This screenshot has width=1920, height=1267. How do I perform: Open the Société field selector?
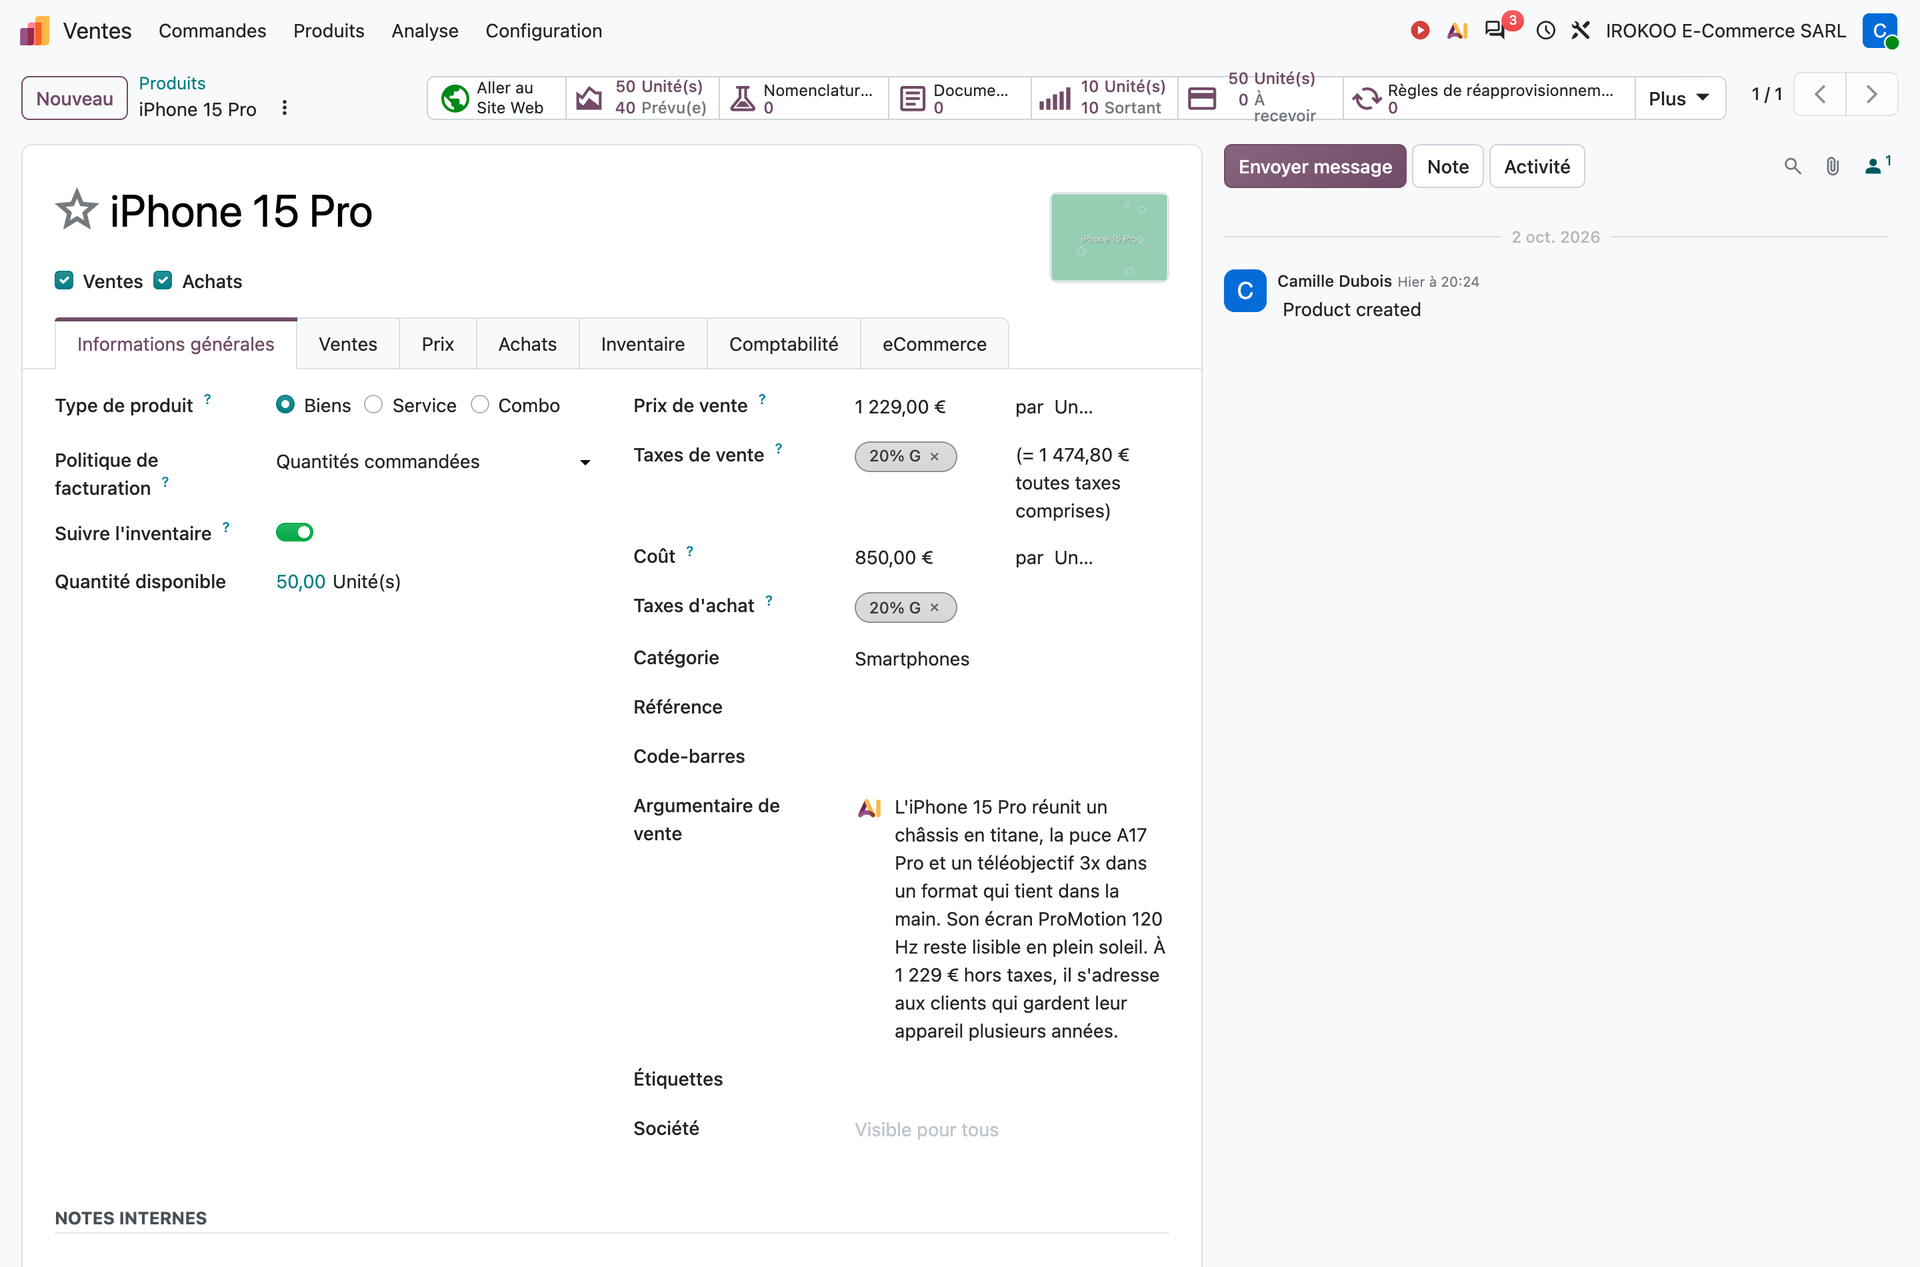[1011, 1130]
